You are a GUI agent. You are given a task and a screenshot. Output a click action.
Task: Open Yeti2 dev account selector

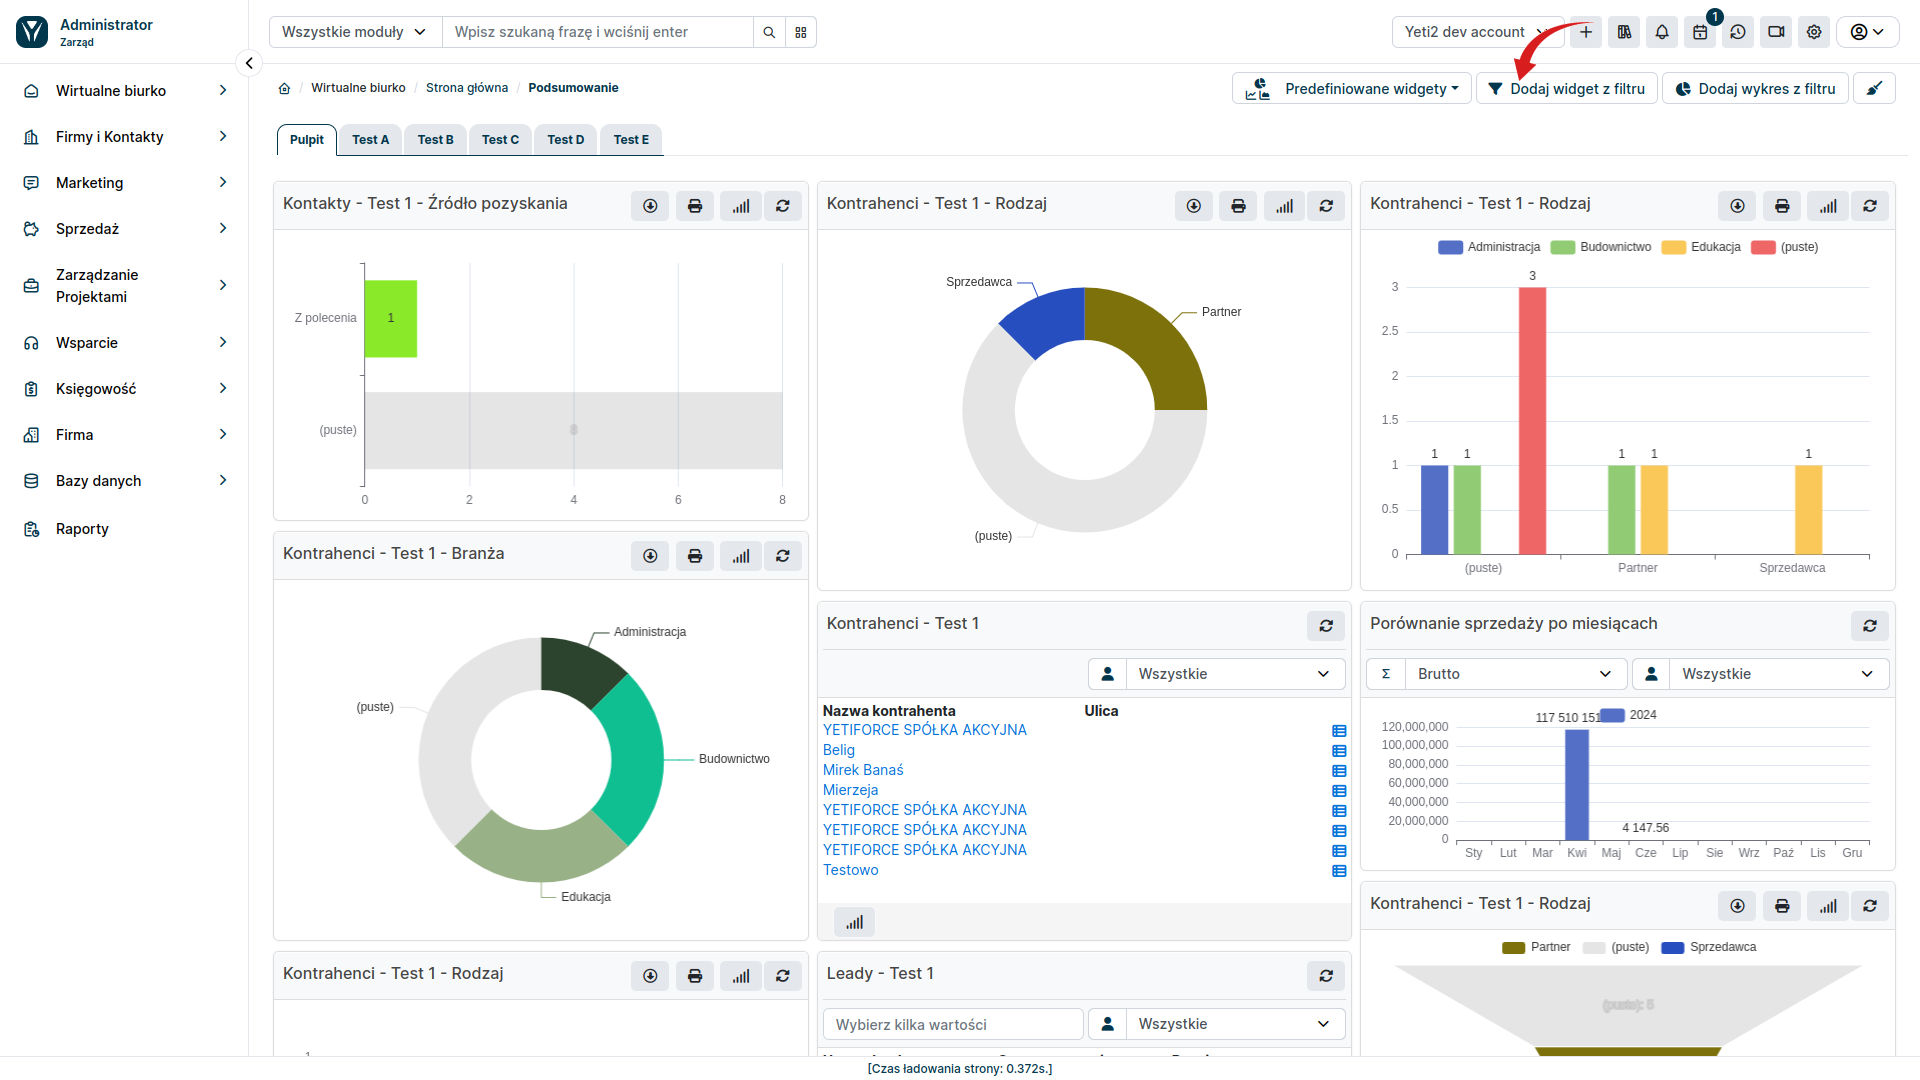1477,32
